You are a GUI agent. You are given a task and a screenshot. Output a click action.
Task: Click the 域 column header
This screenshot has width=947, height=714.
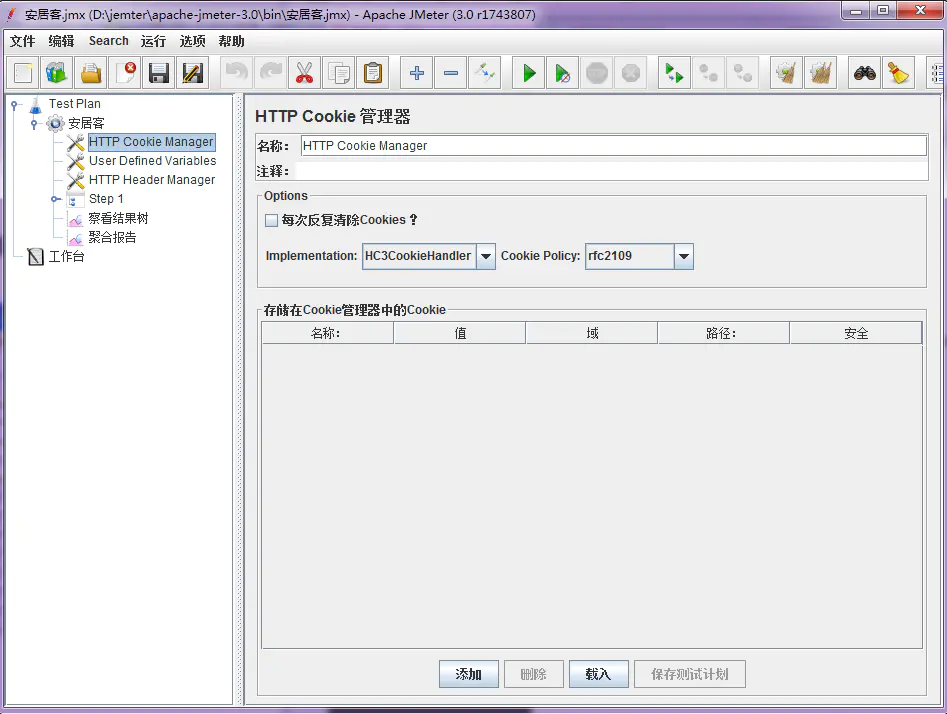click(x=592, y=333)
